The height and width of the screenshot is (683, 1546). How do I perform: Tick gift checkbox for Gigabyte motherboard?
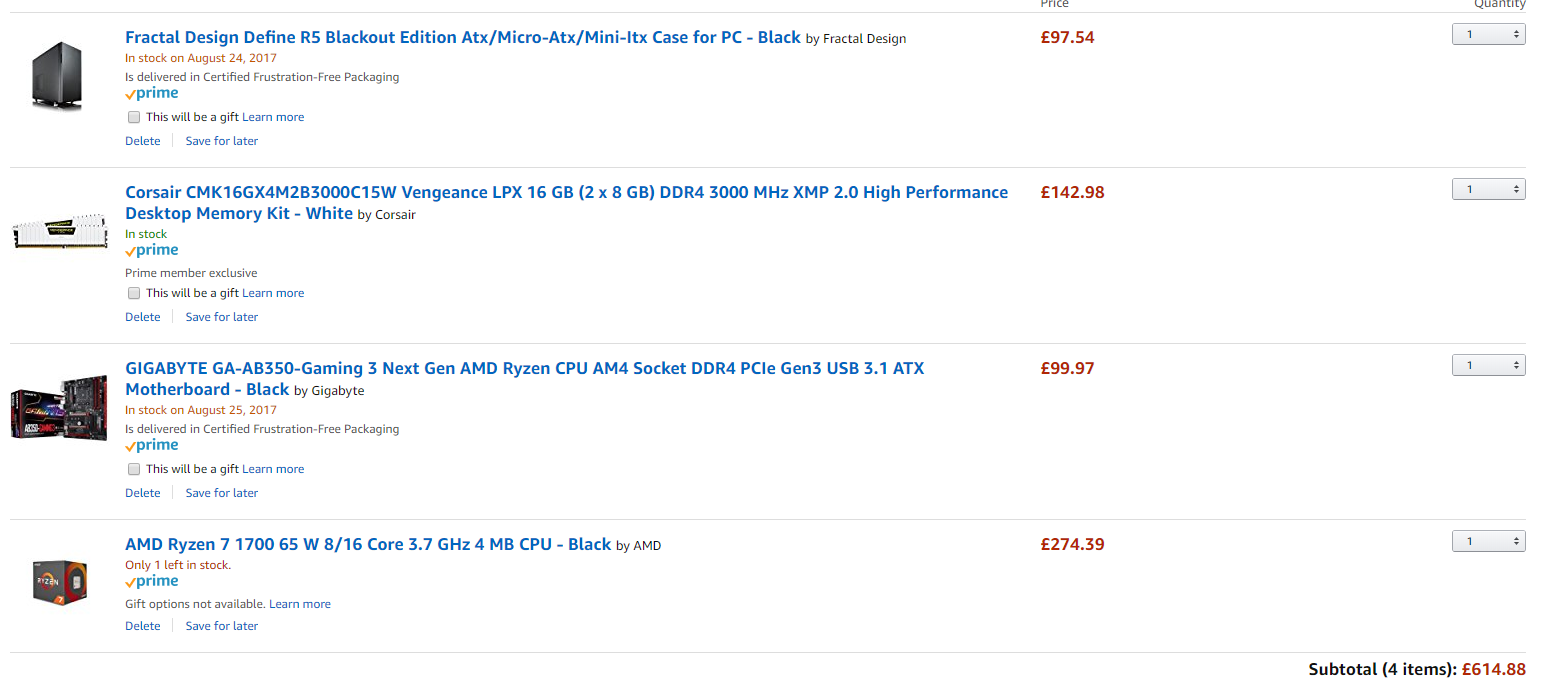click(x=134, y=469)
